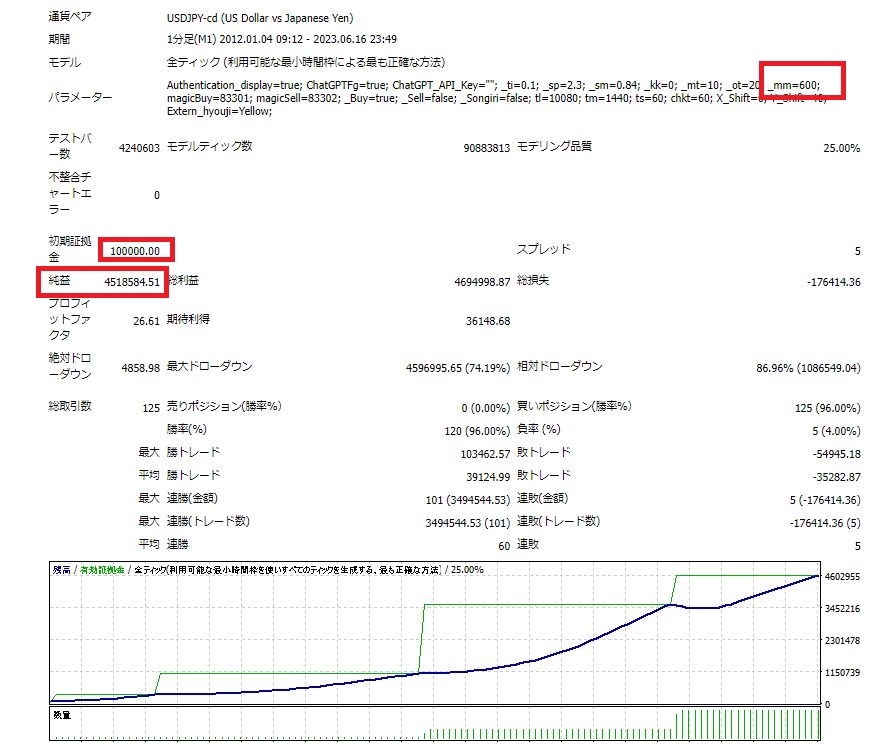Viewport: 870px width, 744px height.
Task: Click the profit factor value 26.61
Action: tap(146, 321)
